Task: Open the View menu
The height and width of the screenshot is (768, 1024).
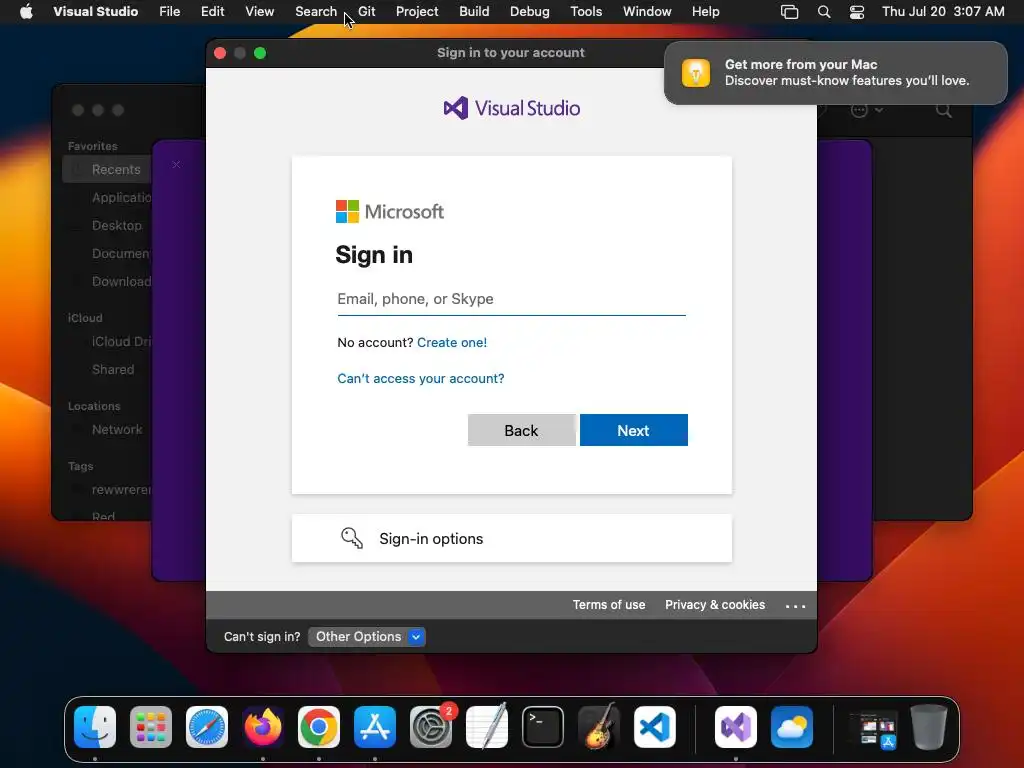Action: point(259,12)
